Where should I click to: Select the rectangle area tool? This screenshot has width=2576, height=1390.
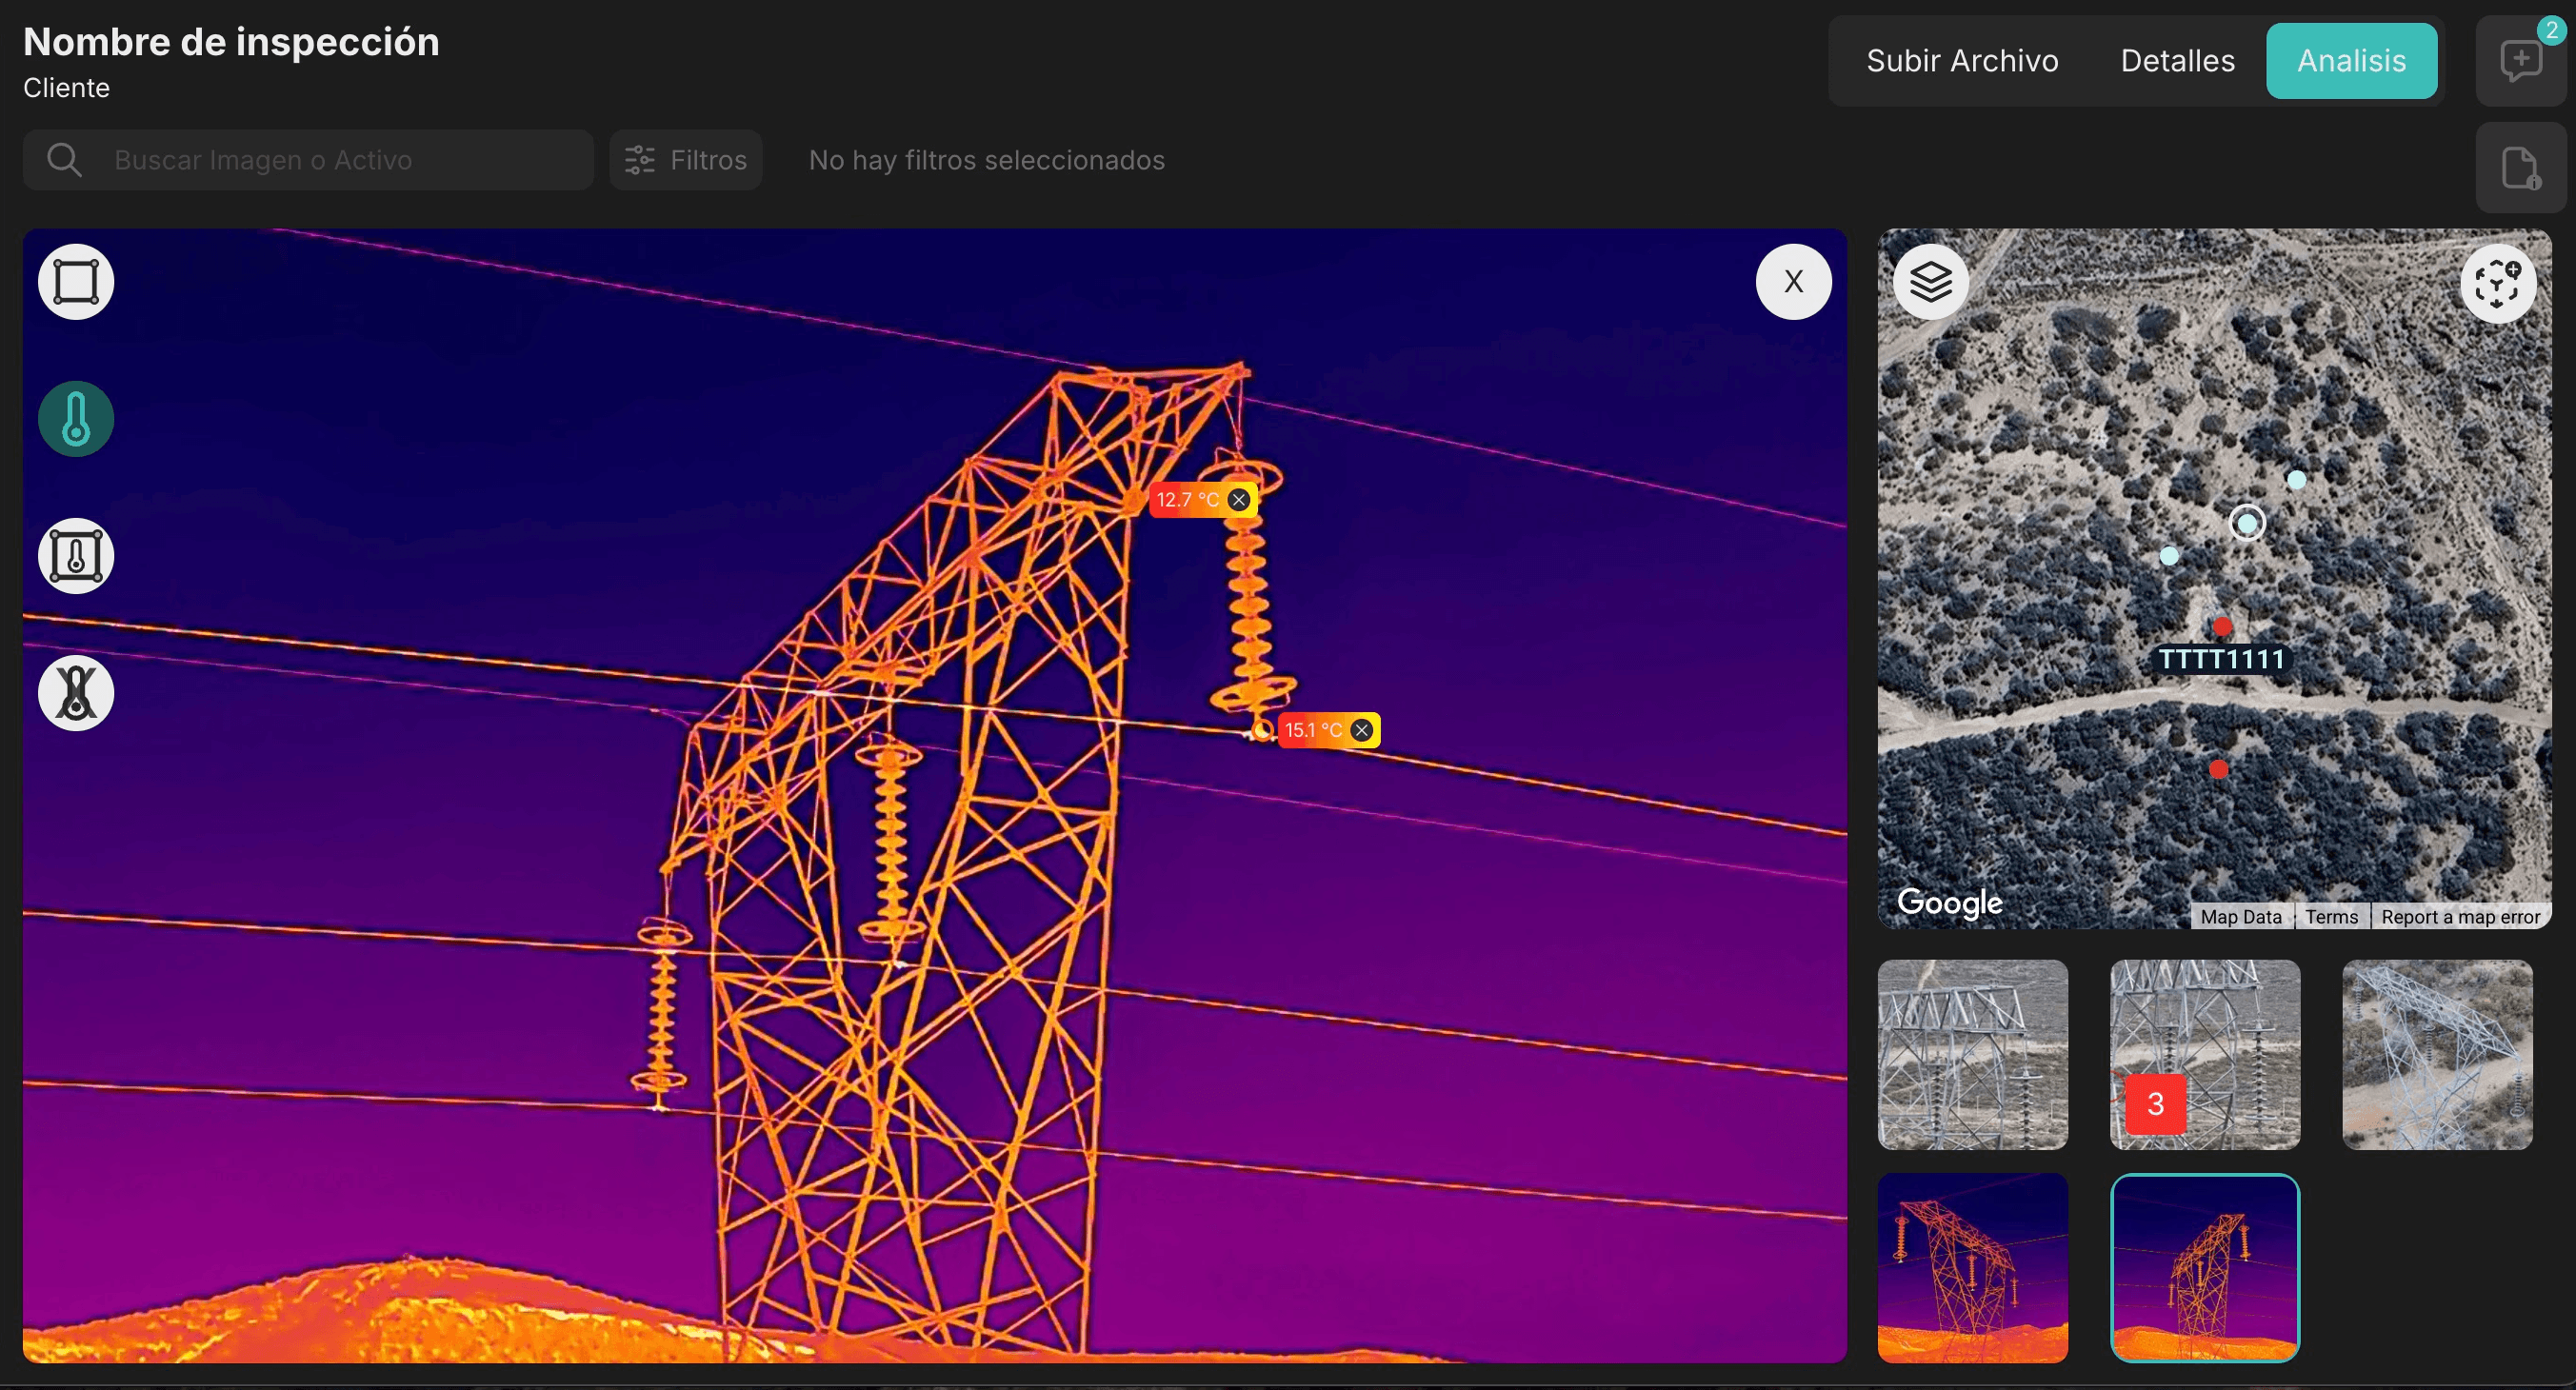click(x=76, y=282)
